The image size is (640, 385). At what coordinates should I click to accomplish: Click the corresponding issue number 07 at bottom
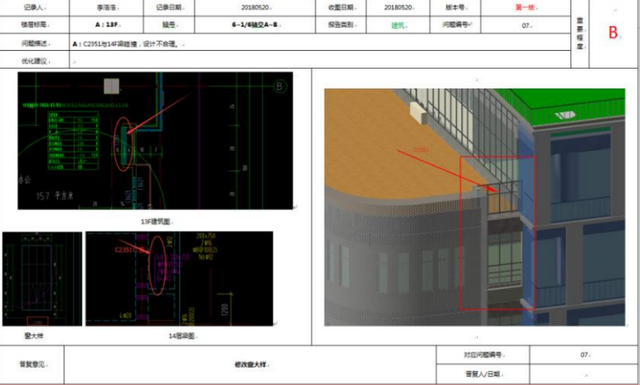(584, 355)
